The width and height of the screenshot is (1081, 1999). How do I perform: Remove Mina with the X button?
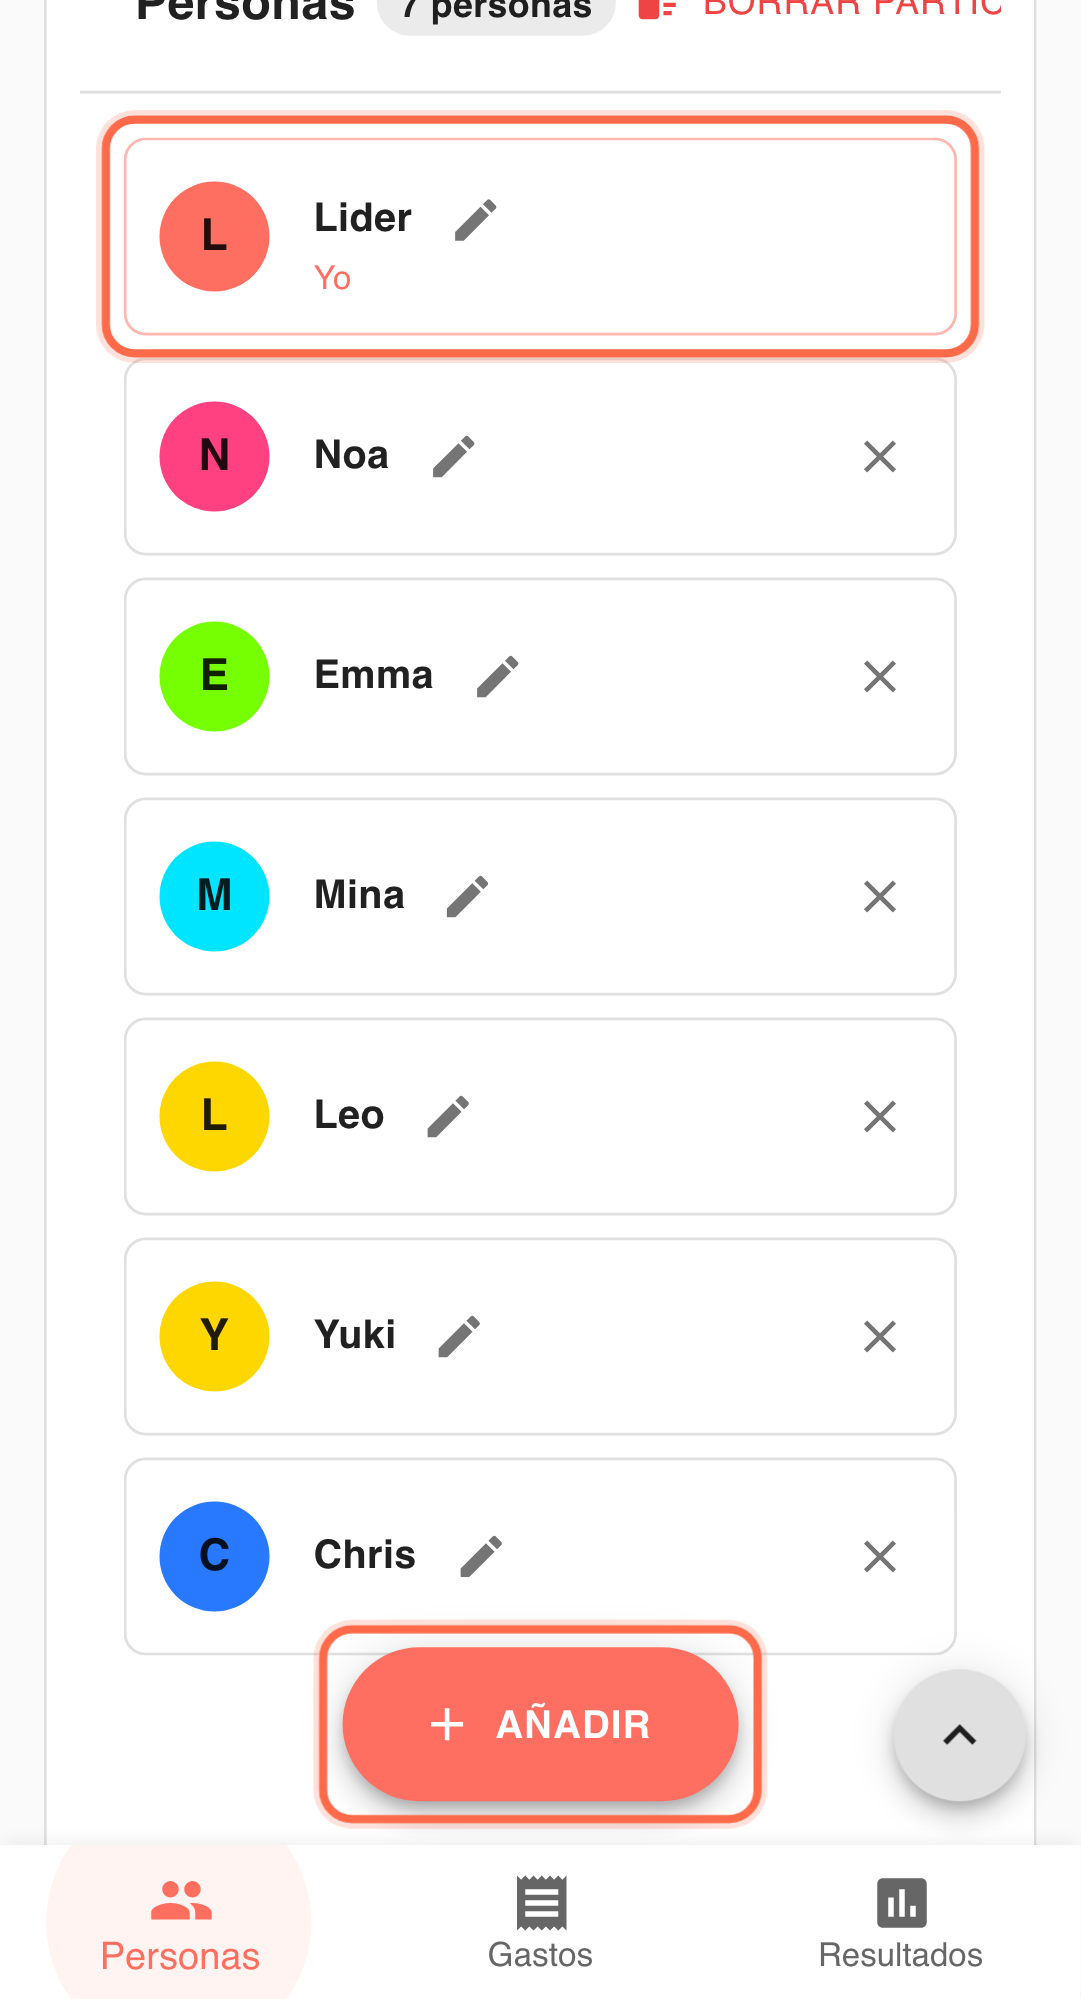879,897
